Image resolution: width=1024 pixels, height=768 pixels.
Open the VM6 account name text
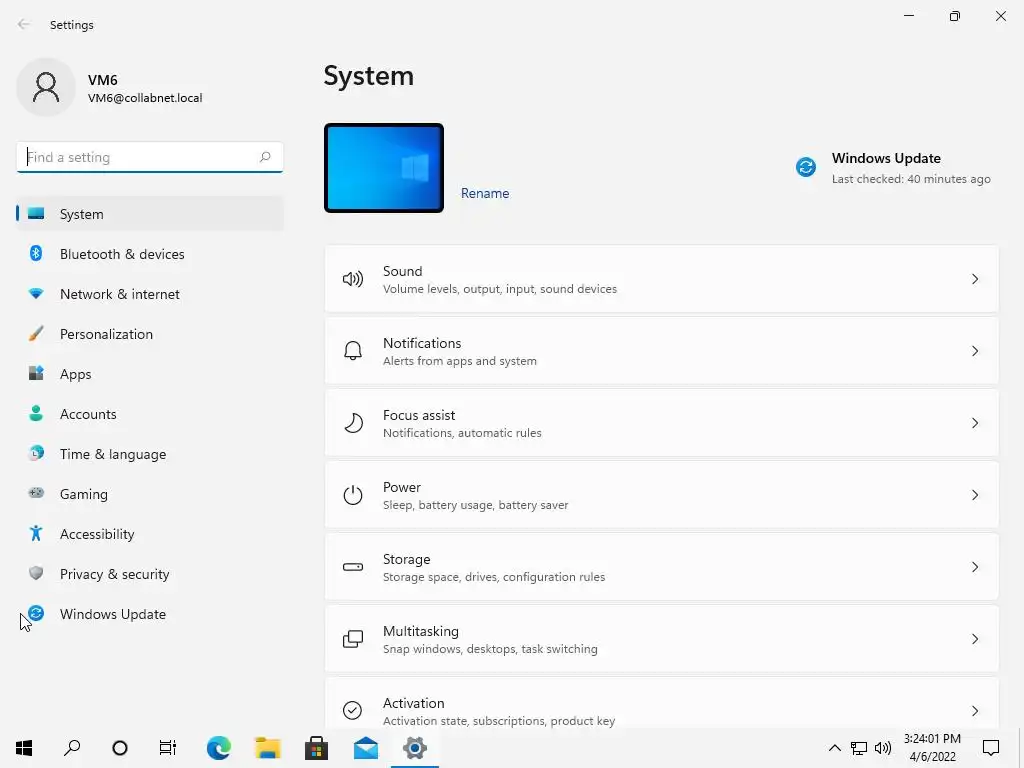[x=103, y=80]
